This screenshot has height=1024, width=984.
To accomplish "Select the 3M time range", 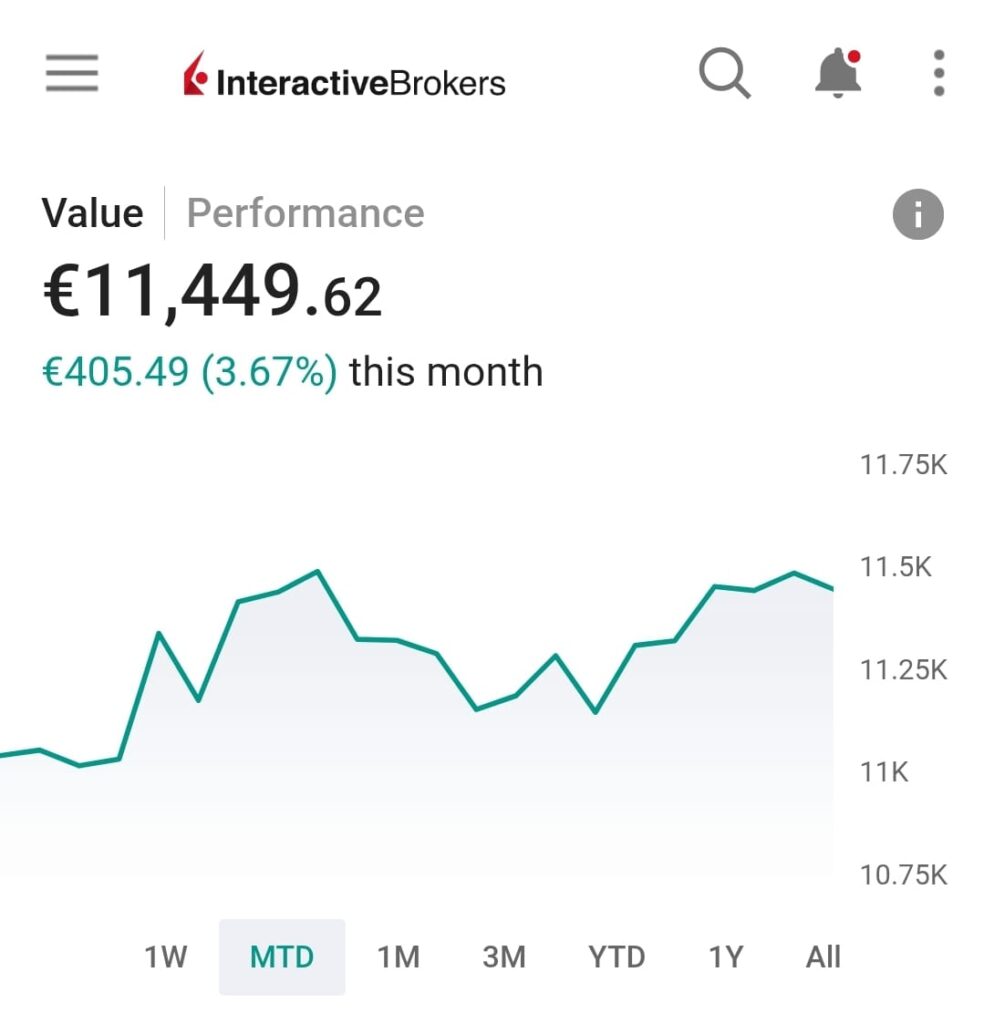I will pyautogui.click(x=504, y=957).
